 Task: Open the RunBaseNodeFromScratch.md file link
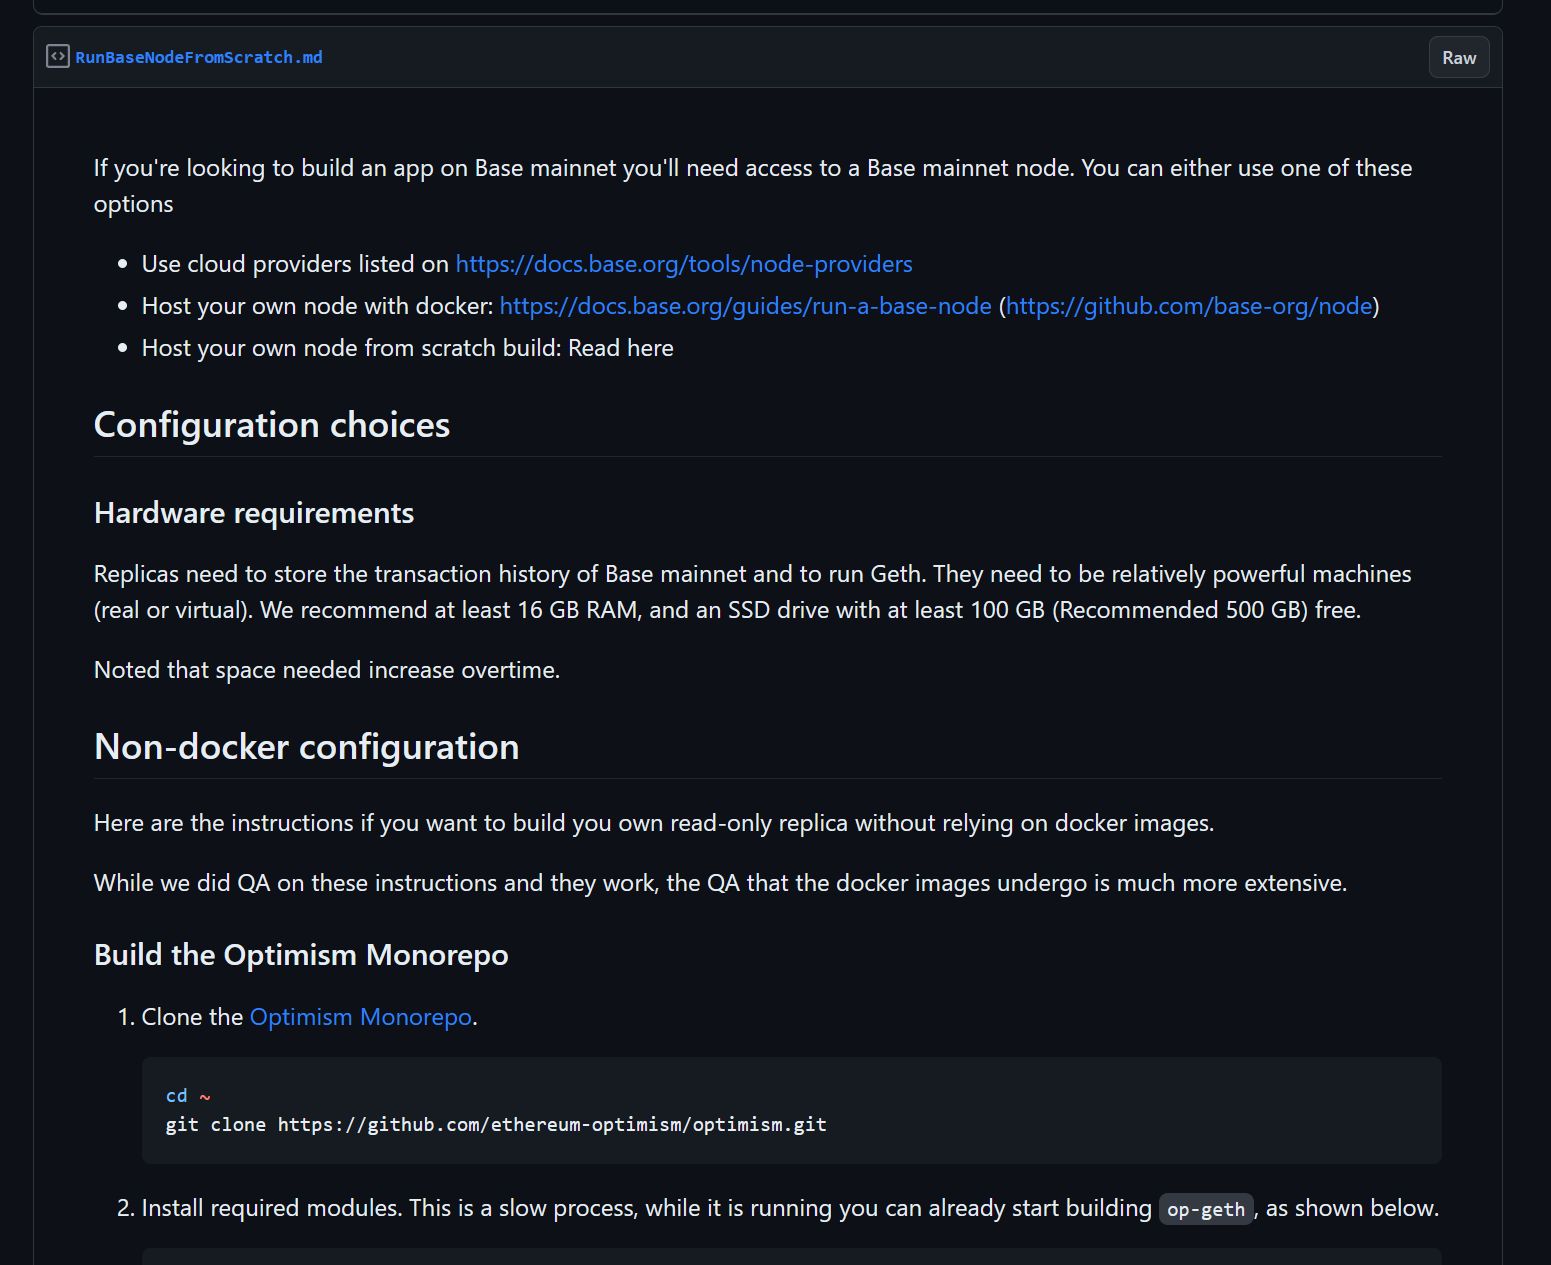pyautogui.click(x=199, y=58)
